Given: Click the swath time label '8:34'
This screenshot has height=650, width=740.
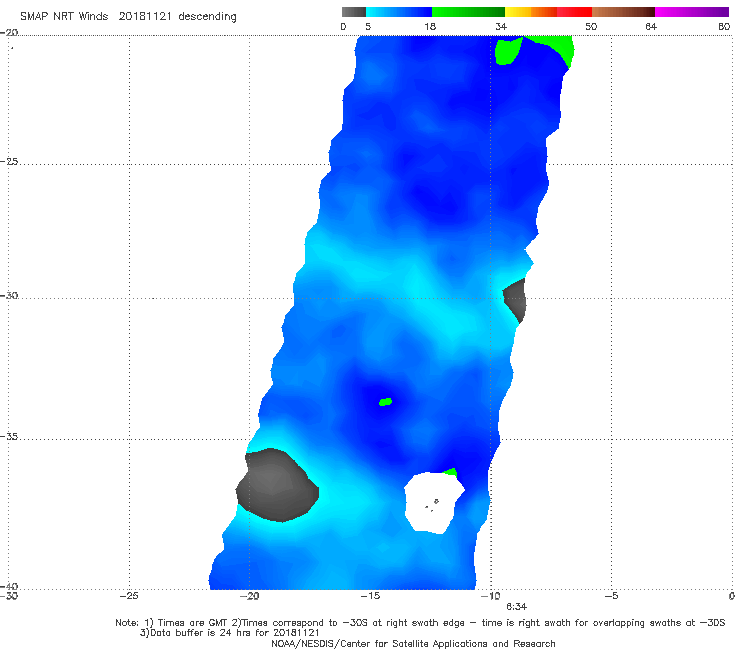Looking at the screenshot, I should coord(516,607).
